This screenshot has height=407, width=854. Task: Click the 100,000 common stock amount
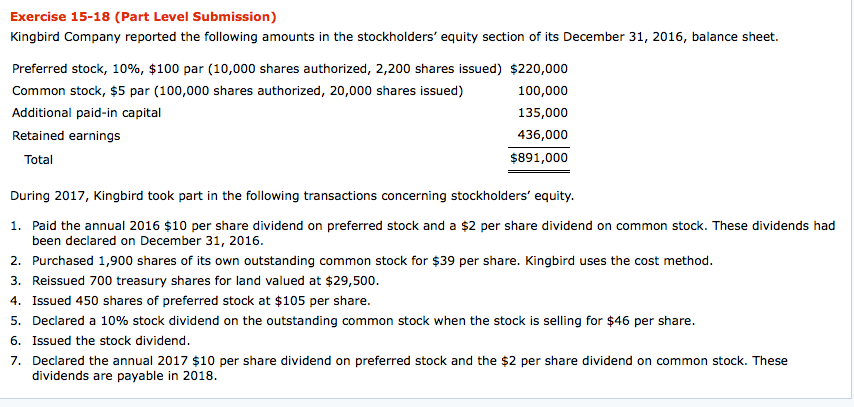click(x=544, y=91)
